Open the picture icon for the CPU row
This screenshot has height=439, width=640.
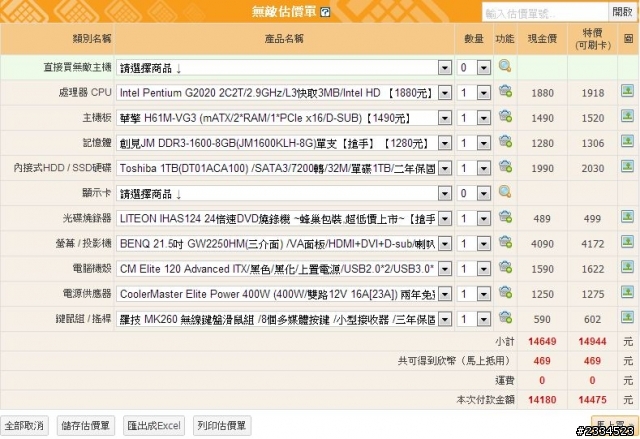pos(627,91)
